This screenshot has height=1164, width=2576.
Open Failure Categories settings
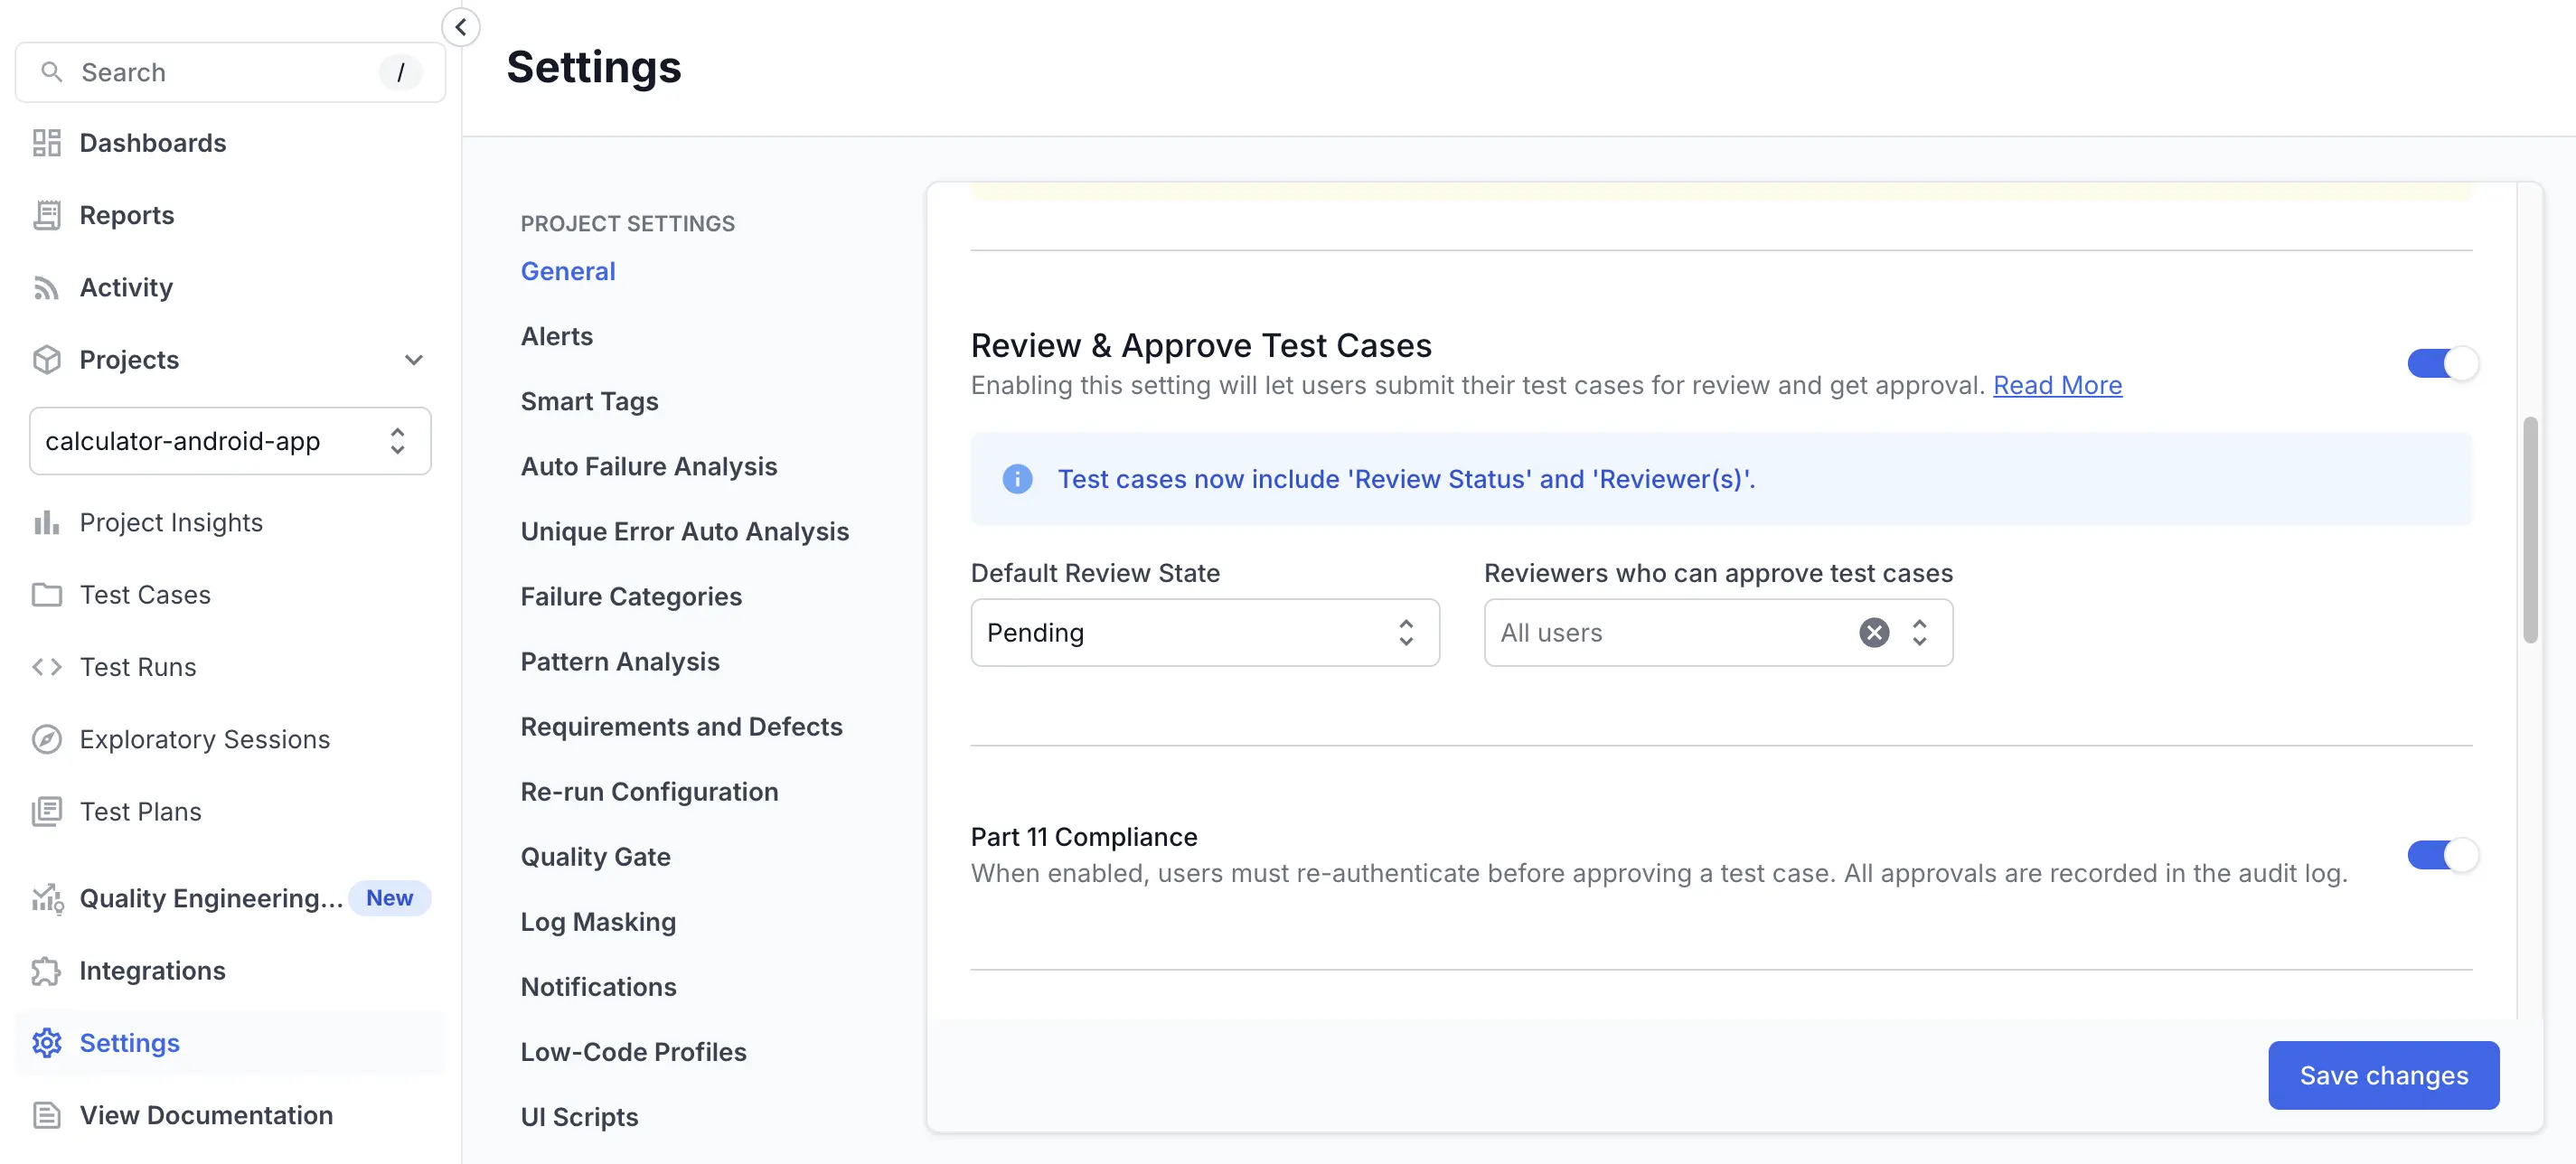[631, 596]
